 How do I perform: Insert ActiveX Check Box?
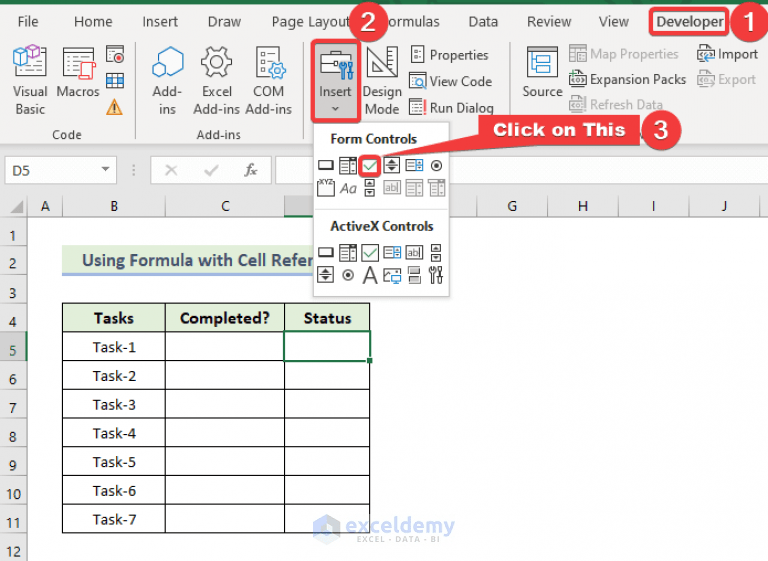click(370, 253)
